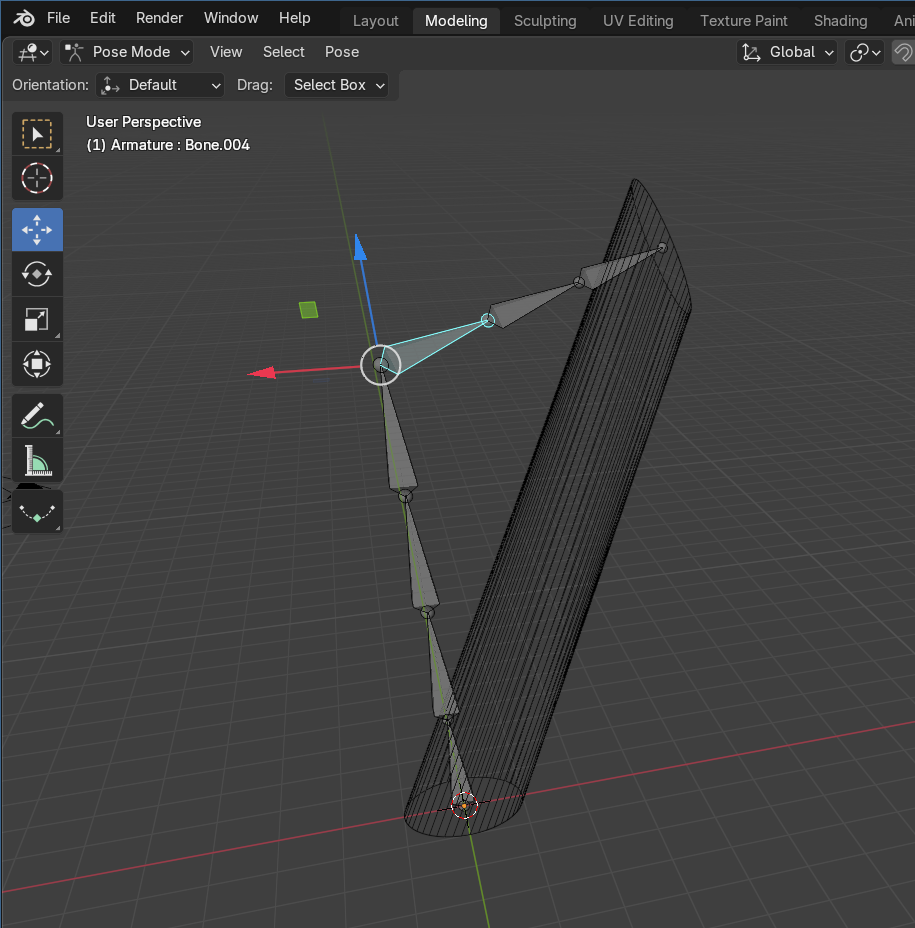The width and height of the screenshot is (915, 928).
Task: Choose the Move tool in the toolbar
Action: coord(37,229)
